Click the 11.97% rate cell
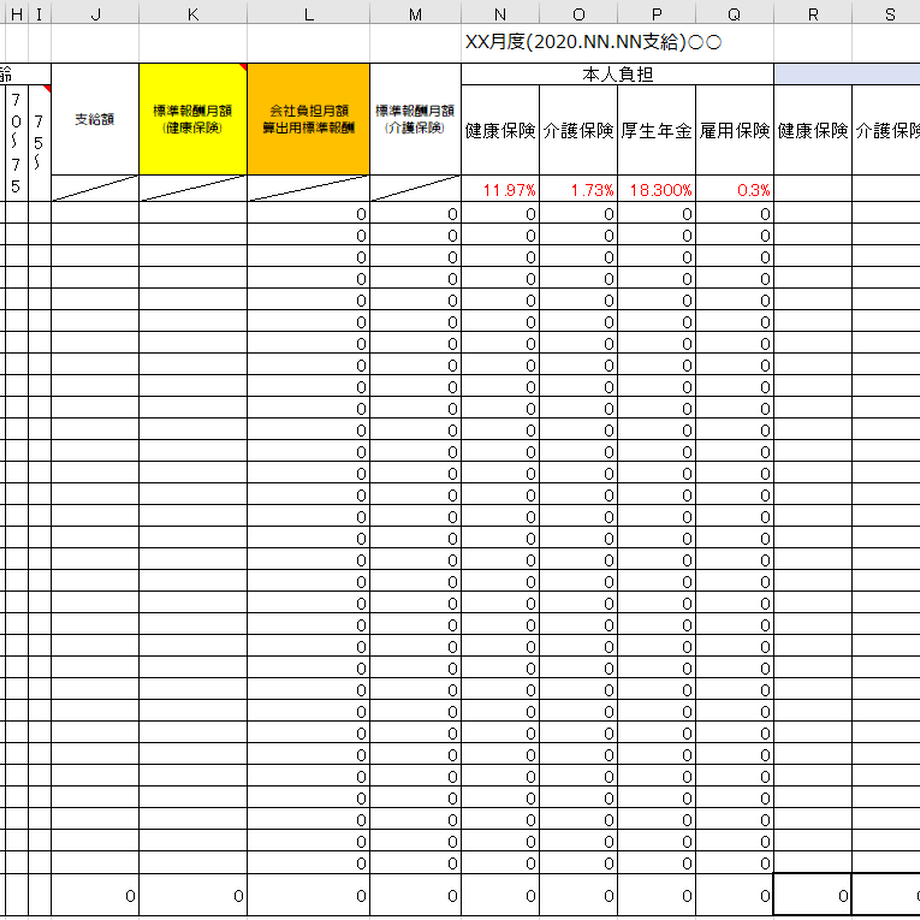The image size is (920, 920). [x=500, y=189]
